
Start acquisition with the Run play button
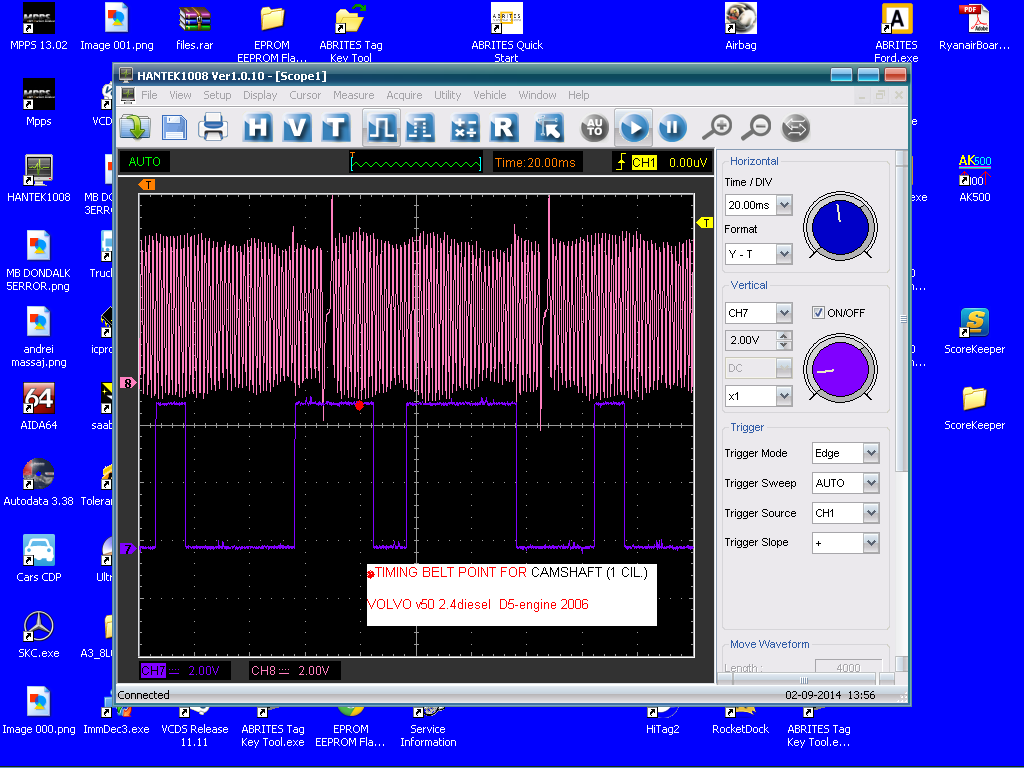pyautogui.click(x=634, y=128)
